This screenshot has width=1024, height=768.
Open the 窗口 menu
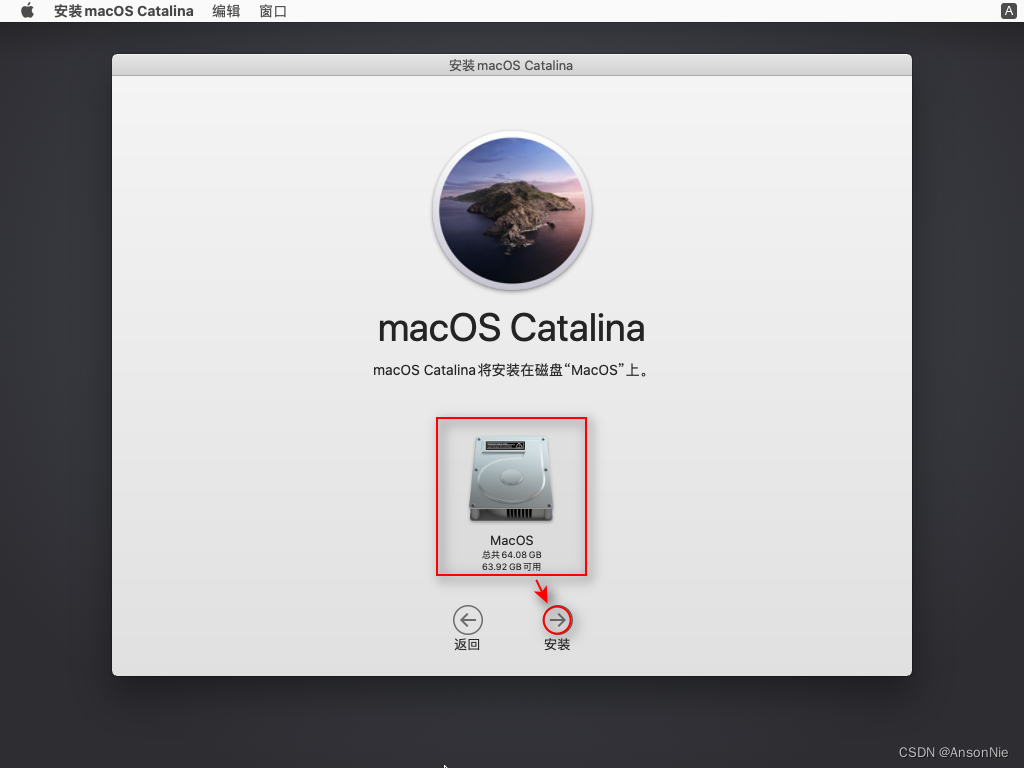[x=272, y=11]
